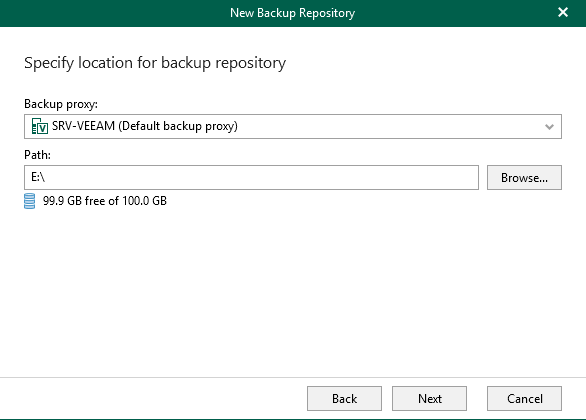Screen dimensions: 586x420
Task: Close the New Backup Repository dialog
Action: [x=563, y=12]
